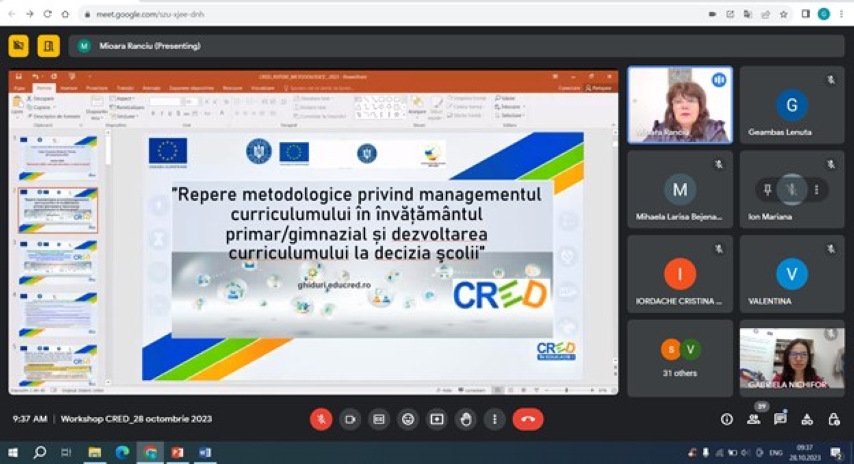This screenshot has height=464, width=854.
Task: Open PowerPoint from the Windows taskbar
Action: point(177,453)
